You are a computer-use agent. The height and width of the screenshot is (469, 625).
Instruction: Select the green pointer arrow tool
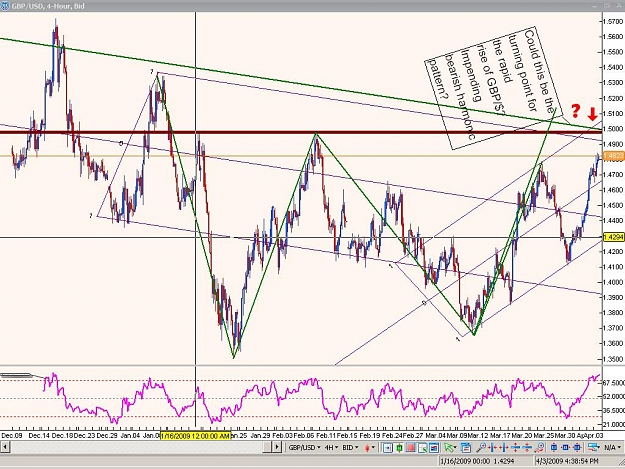[448, 448]
